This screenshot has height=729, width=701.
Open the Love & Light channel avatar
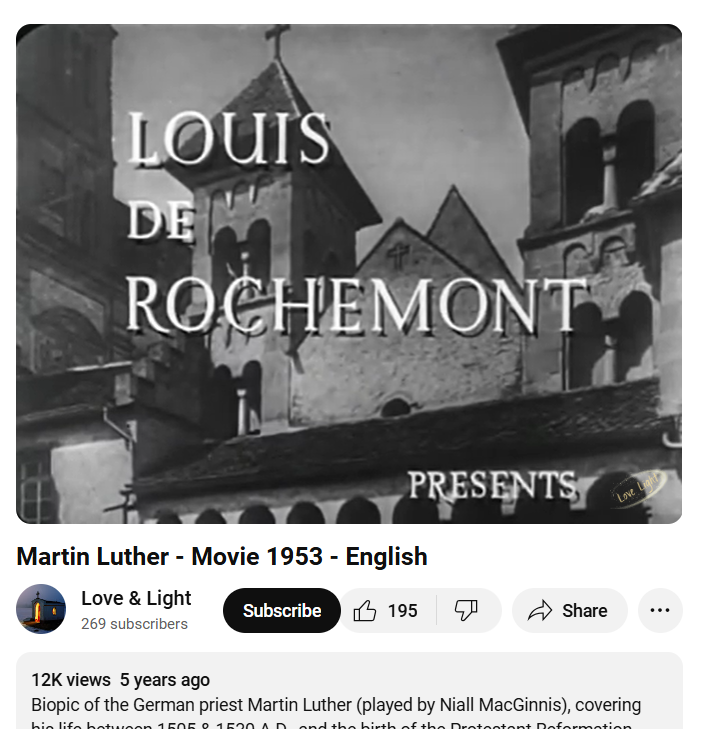(41, 609)
